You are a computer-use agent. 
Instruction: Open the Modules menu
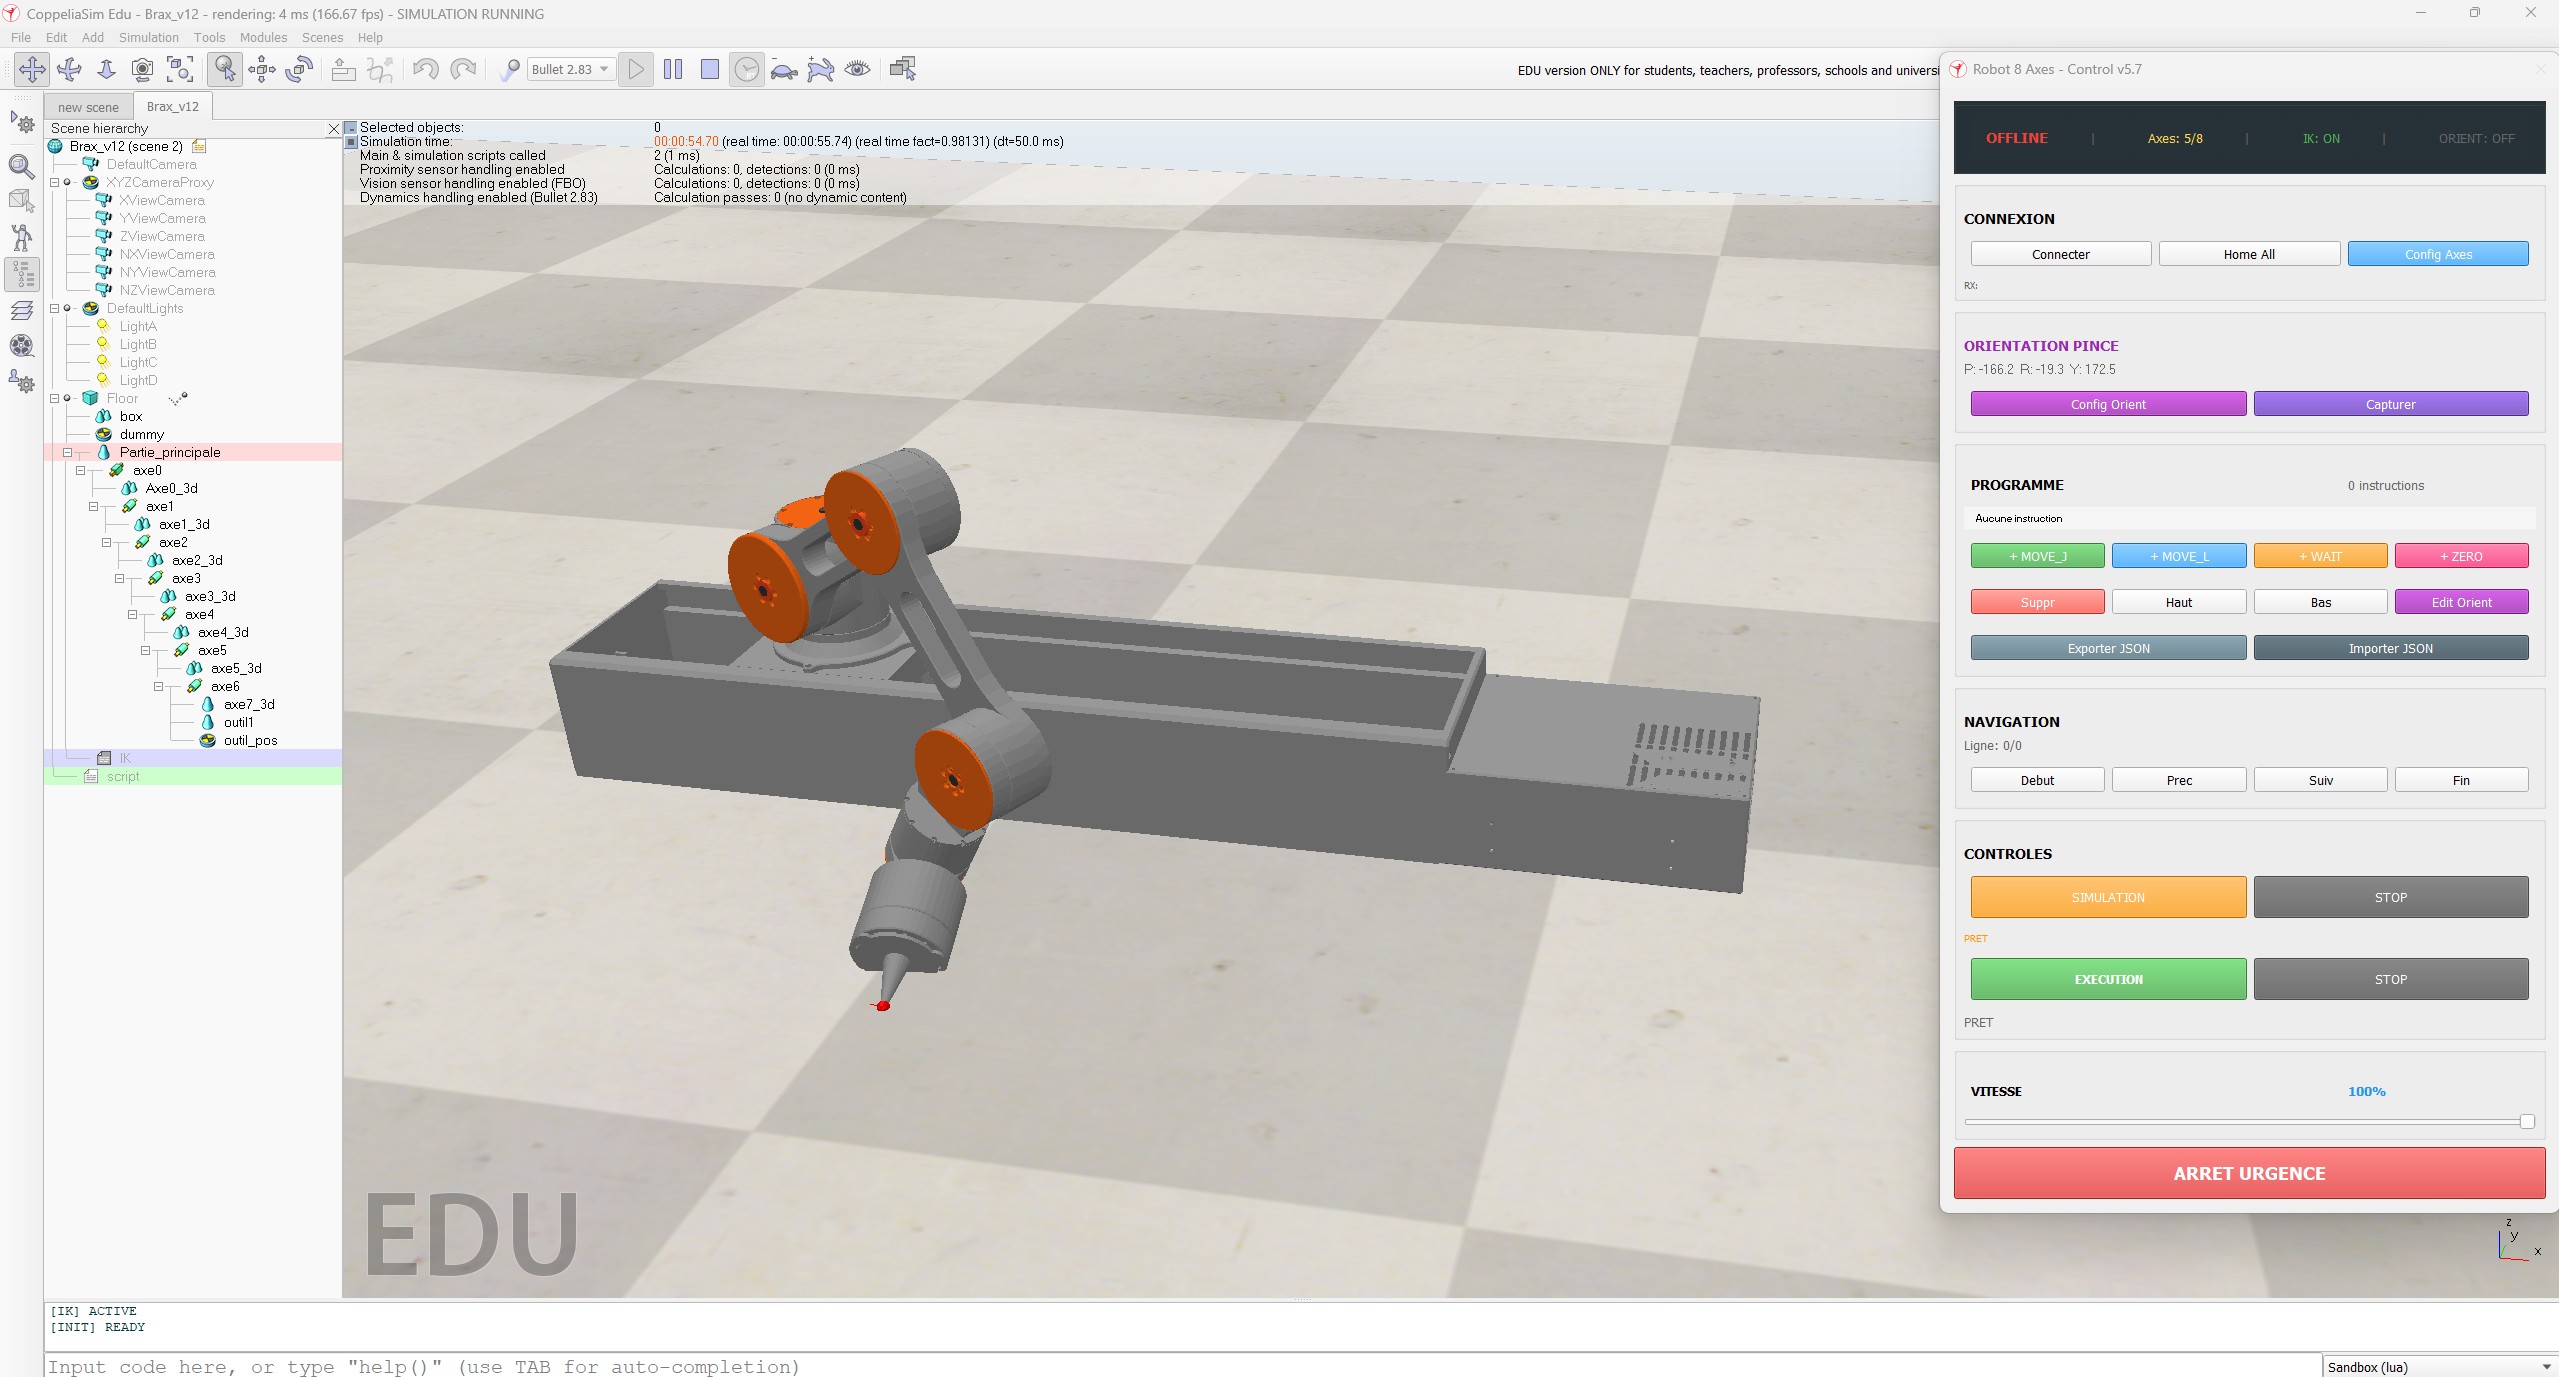(x=263, y=37)
